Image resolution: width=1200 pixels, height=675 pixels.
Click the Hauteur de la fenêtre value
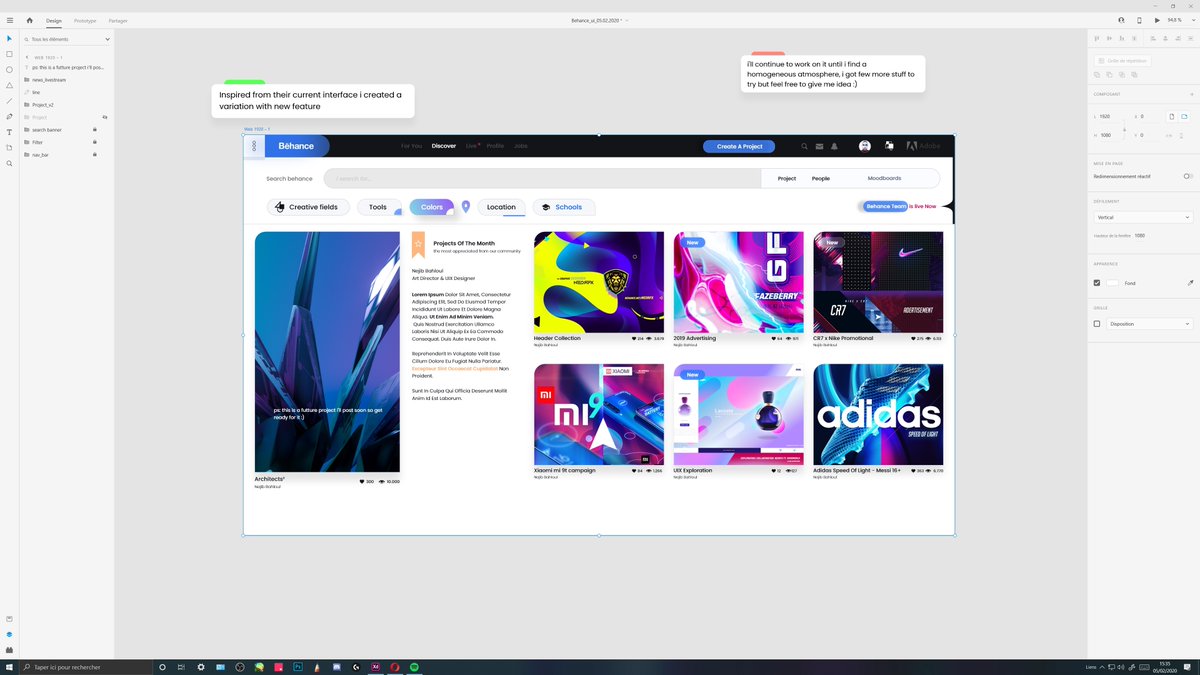click(x=1140, y=235)
